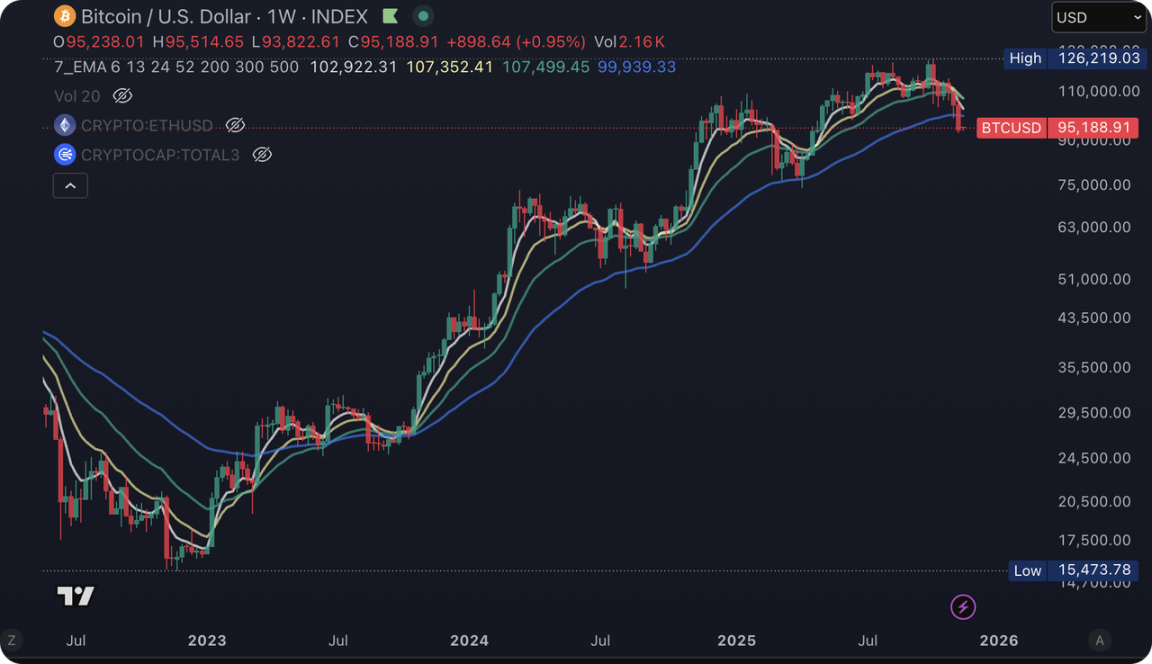Click the green market status dot
Screen dimensions: 1152x664
(424, 16)
